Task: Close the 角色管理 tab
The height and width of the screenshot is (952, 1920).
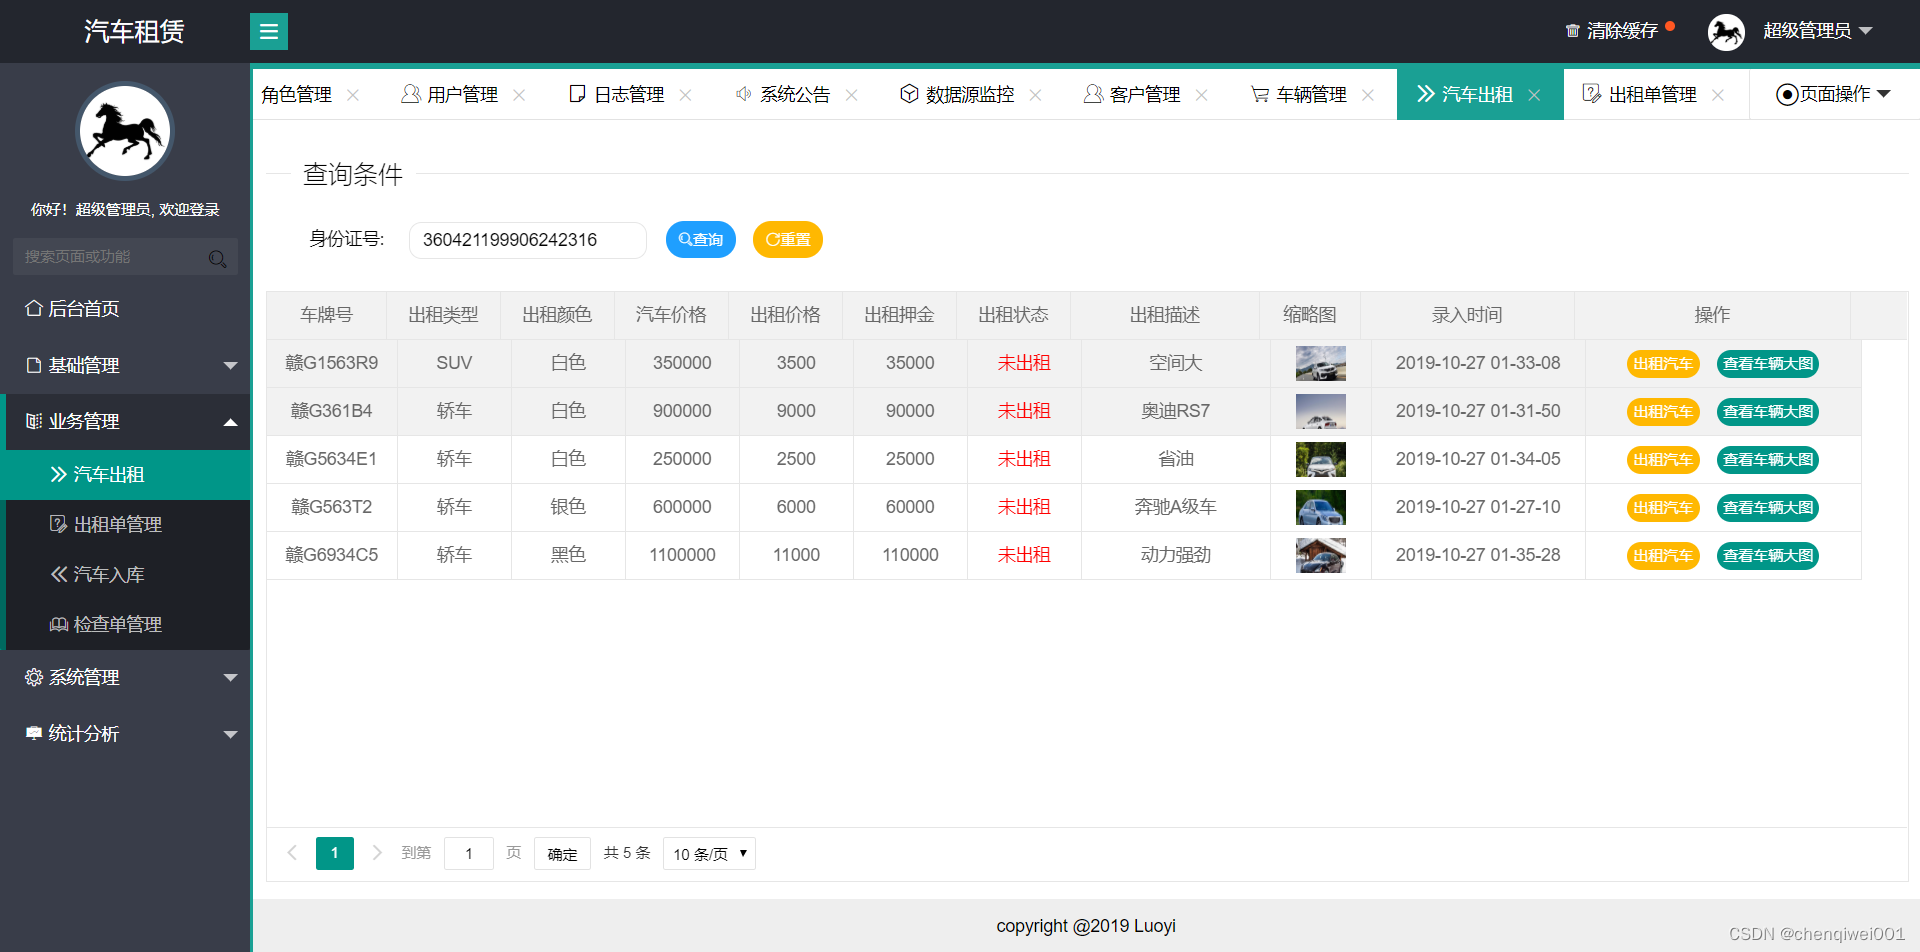Action: pos(352,95)
